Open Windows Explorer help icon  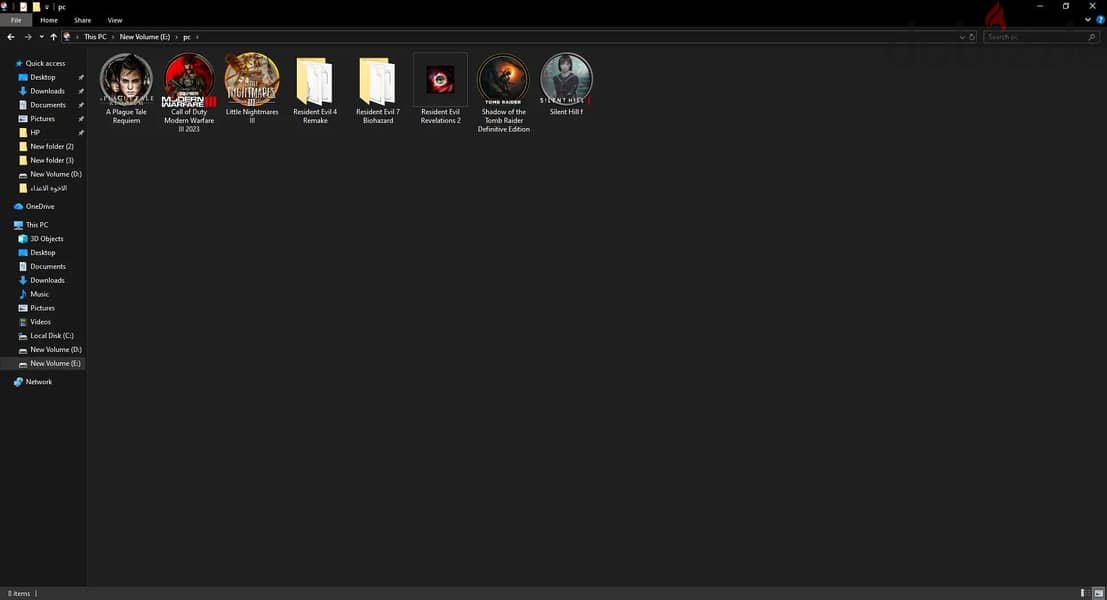1101,20
